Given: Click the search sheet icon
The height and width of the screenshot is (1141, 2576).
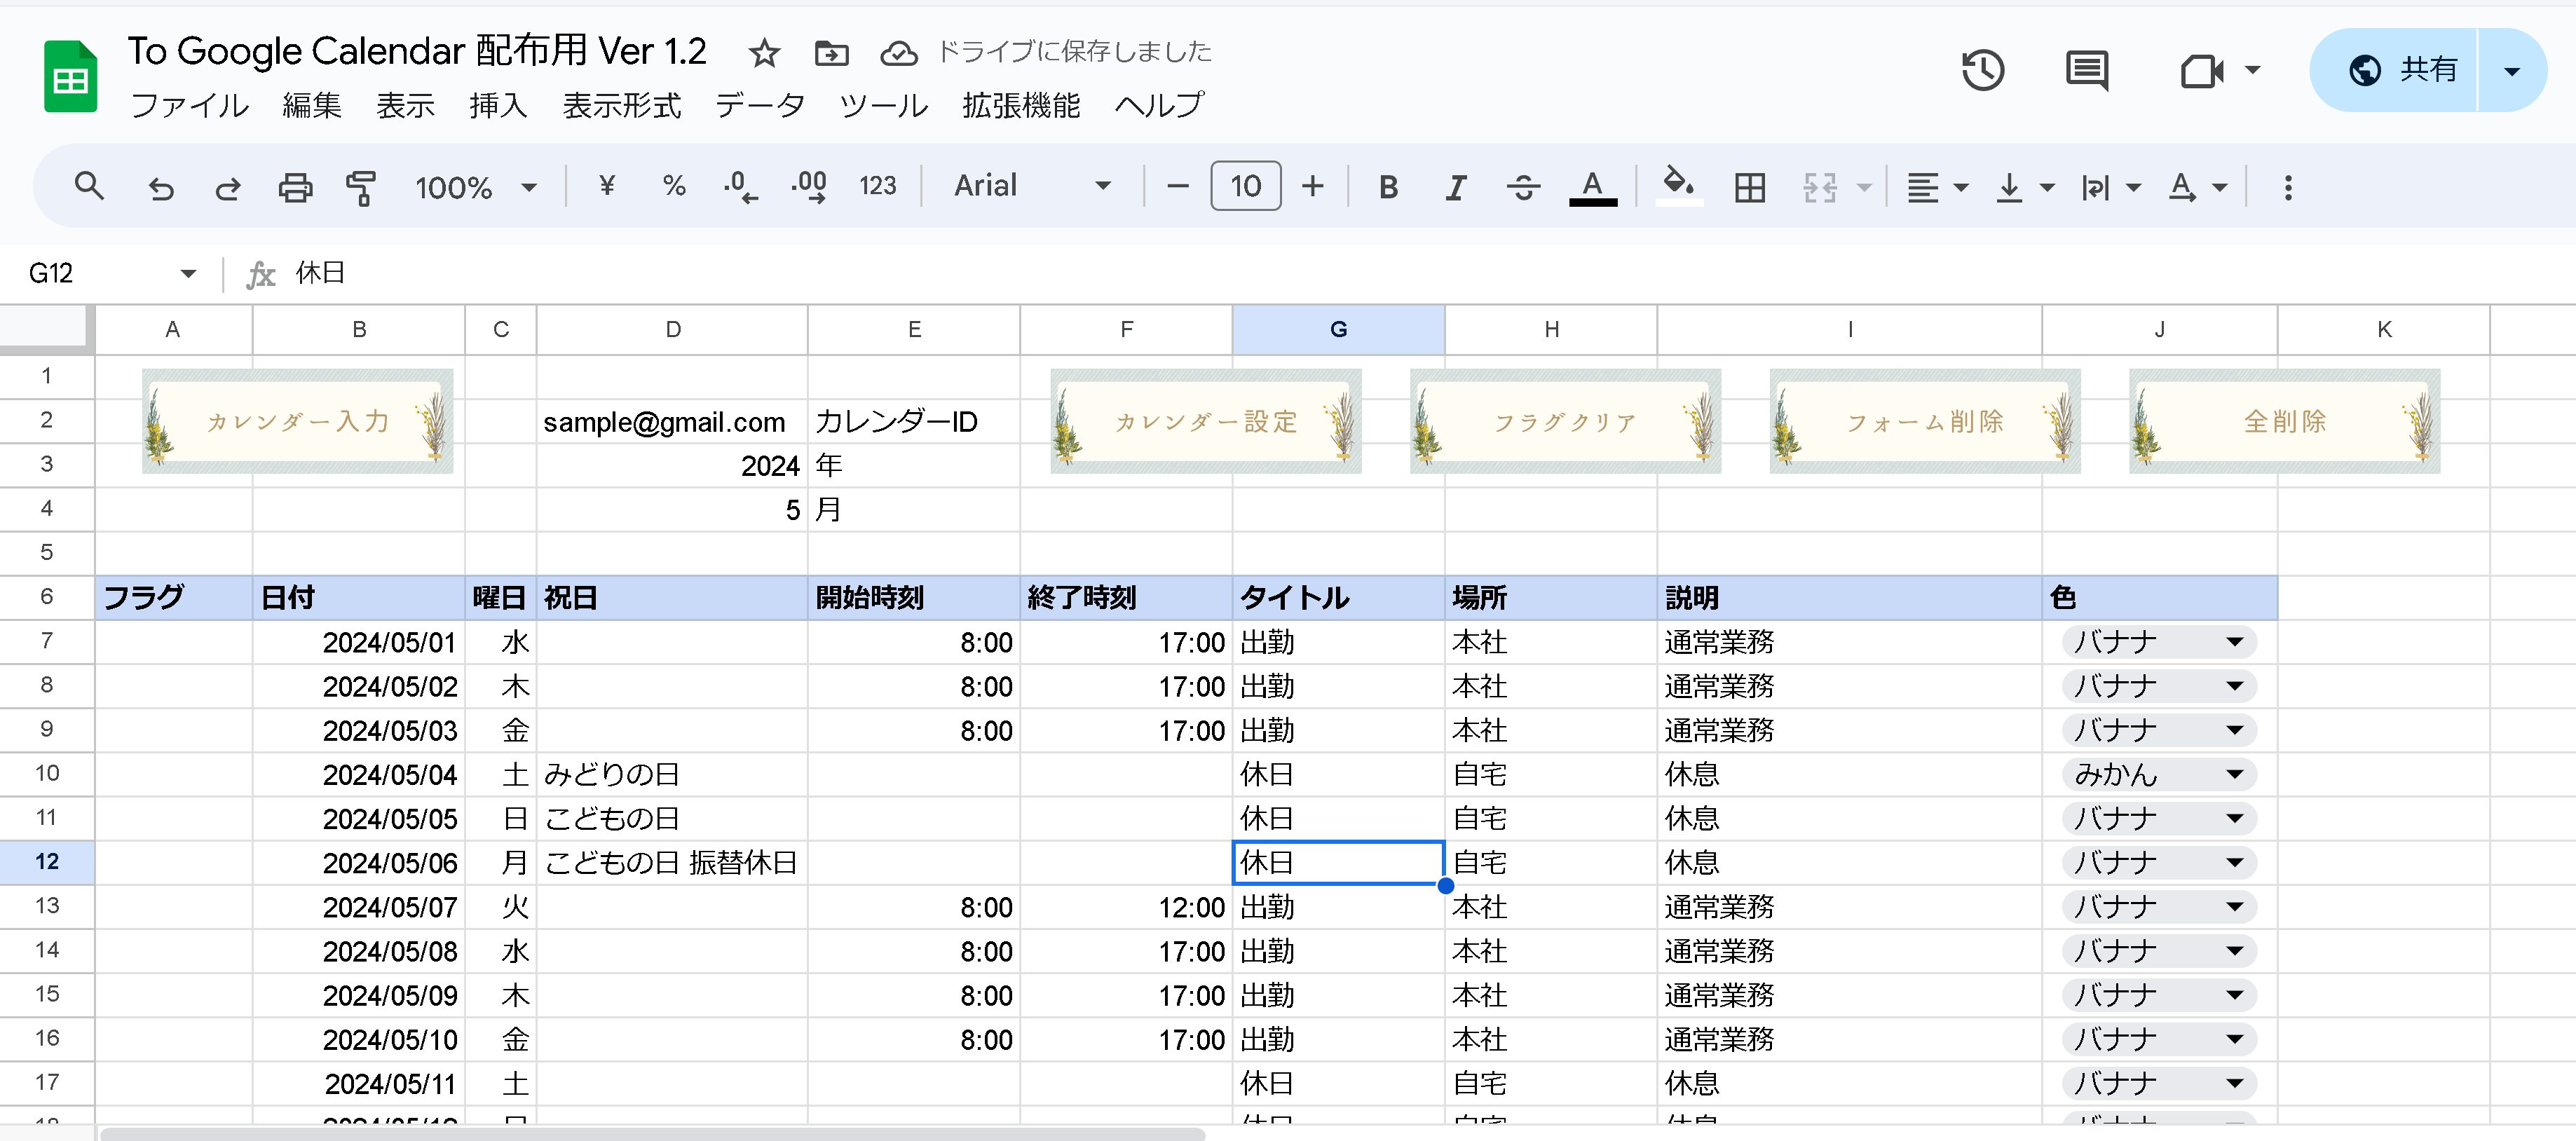Looking at the screenshot, I should point(89,186).
